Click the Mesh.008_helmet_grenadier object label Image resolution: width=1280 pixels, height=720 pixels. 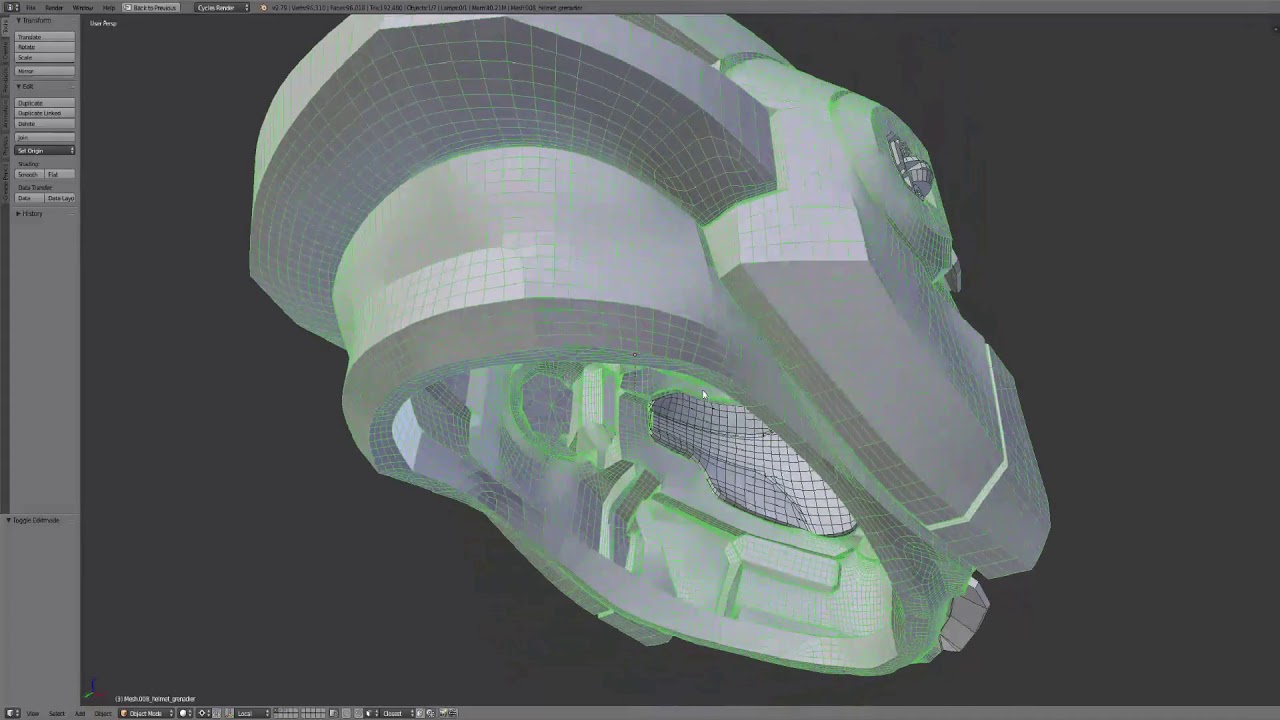[x=155, y=699]
